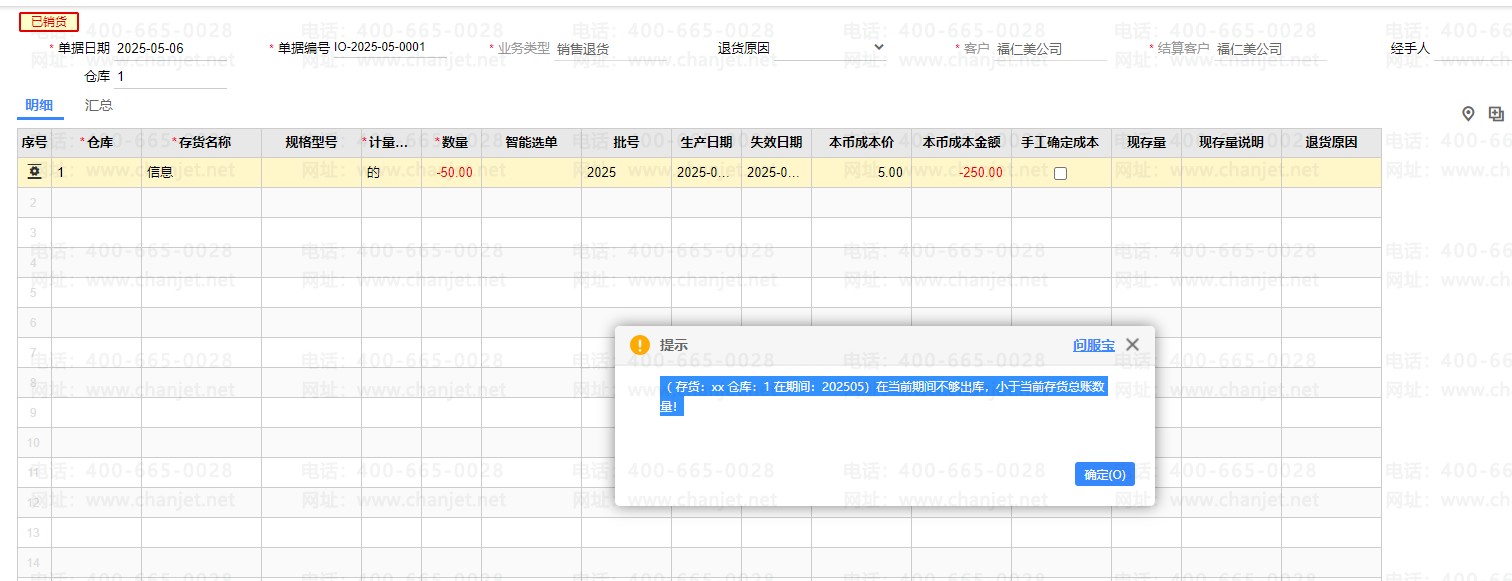
Task: Expand the 退货原因 dropdown
Action: (x=878, y=47)
